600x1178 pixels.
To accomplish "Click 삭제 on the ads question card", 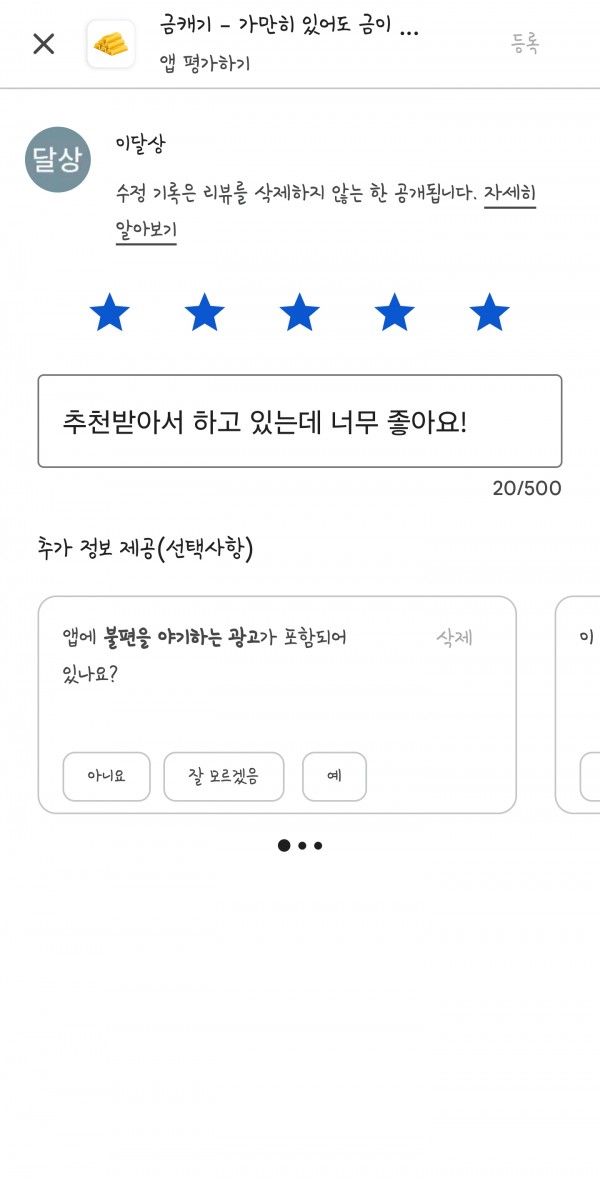I will (454, 639).
